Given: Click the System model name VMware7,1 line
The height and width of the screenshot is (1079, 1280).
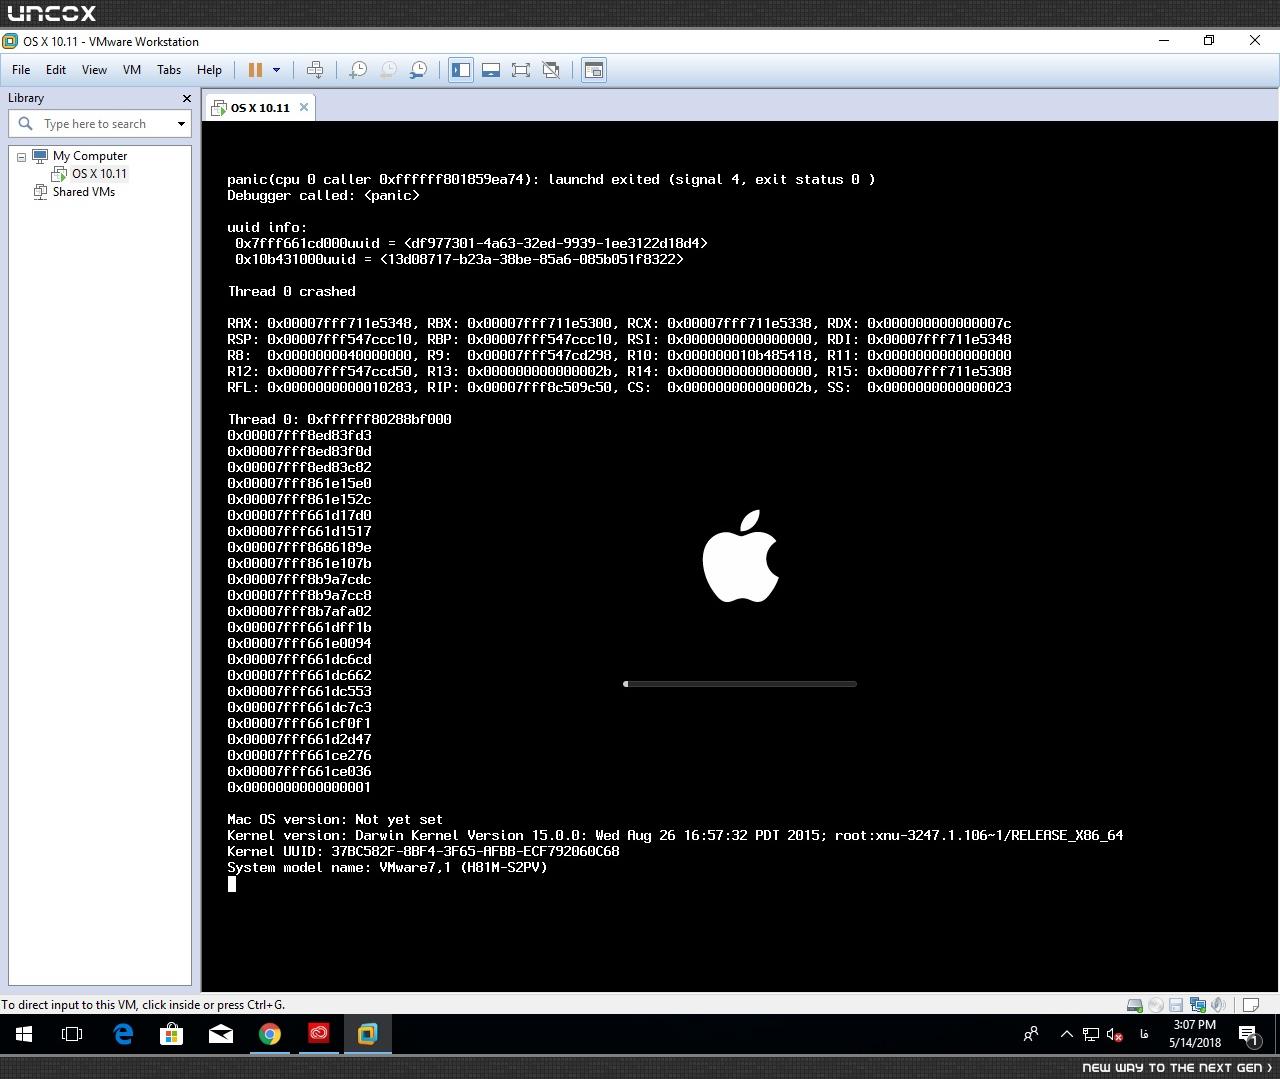Looking at the screenshot, I should pyautogui.click(x=387, y=868).
